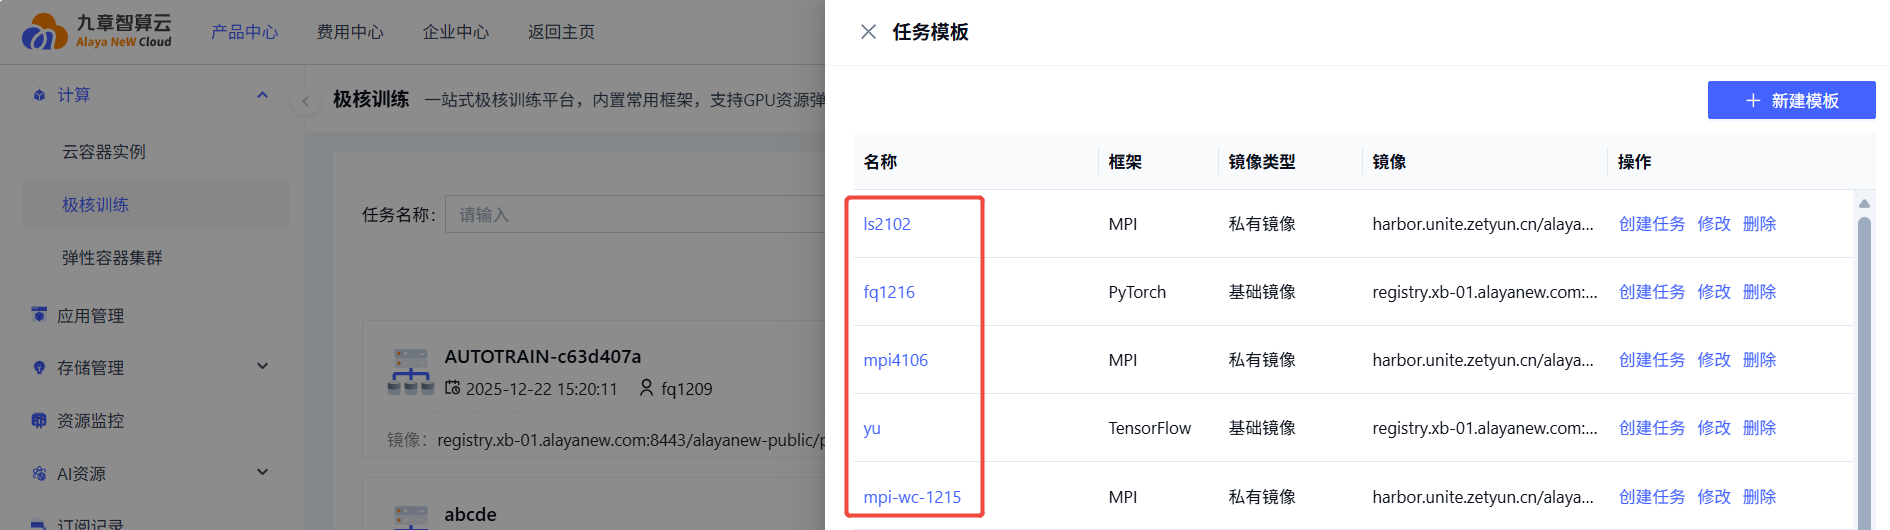
Task: Open 产品中心 in the top navigation
Action: tap(244, 32)
